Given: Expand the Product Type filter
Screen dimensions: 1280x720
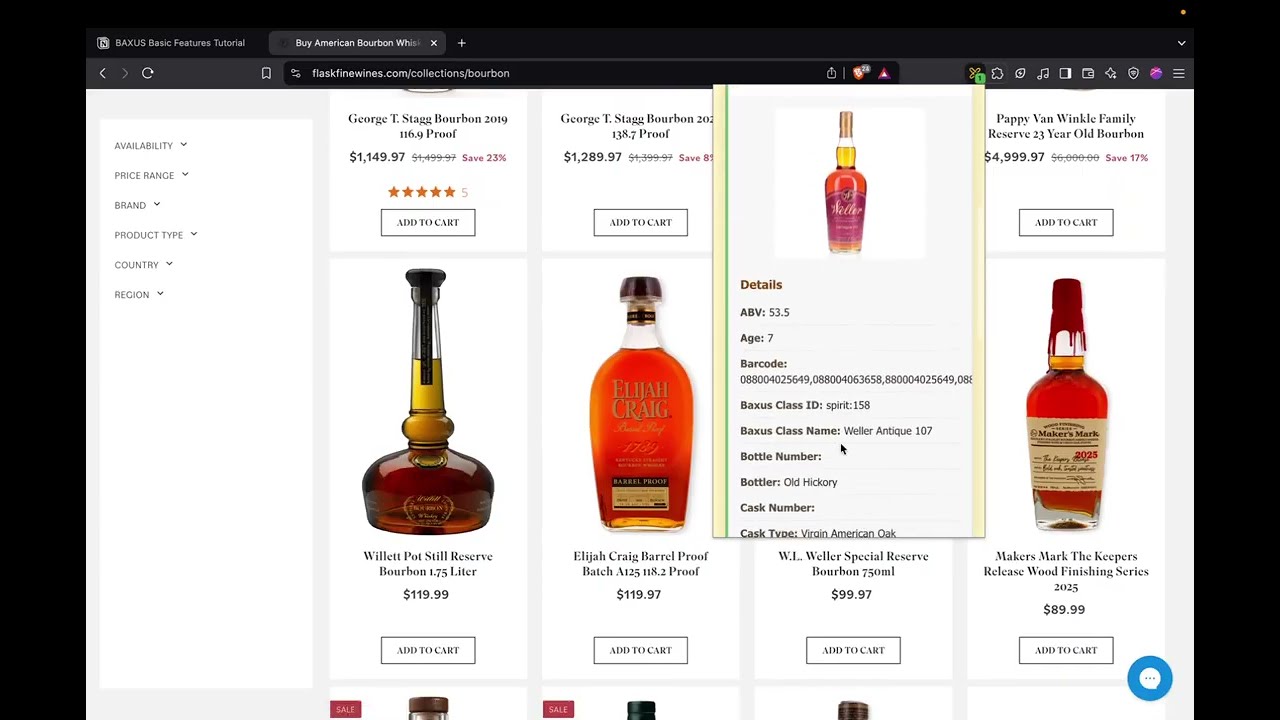Looking at the screenshot, I should pyautogui.click(x=156, y=235).
